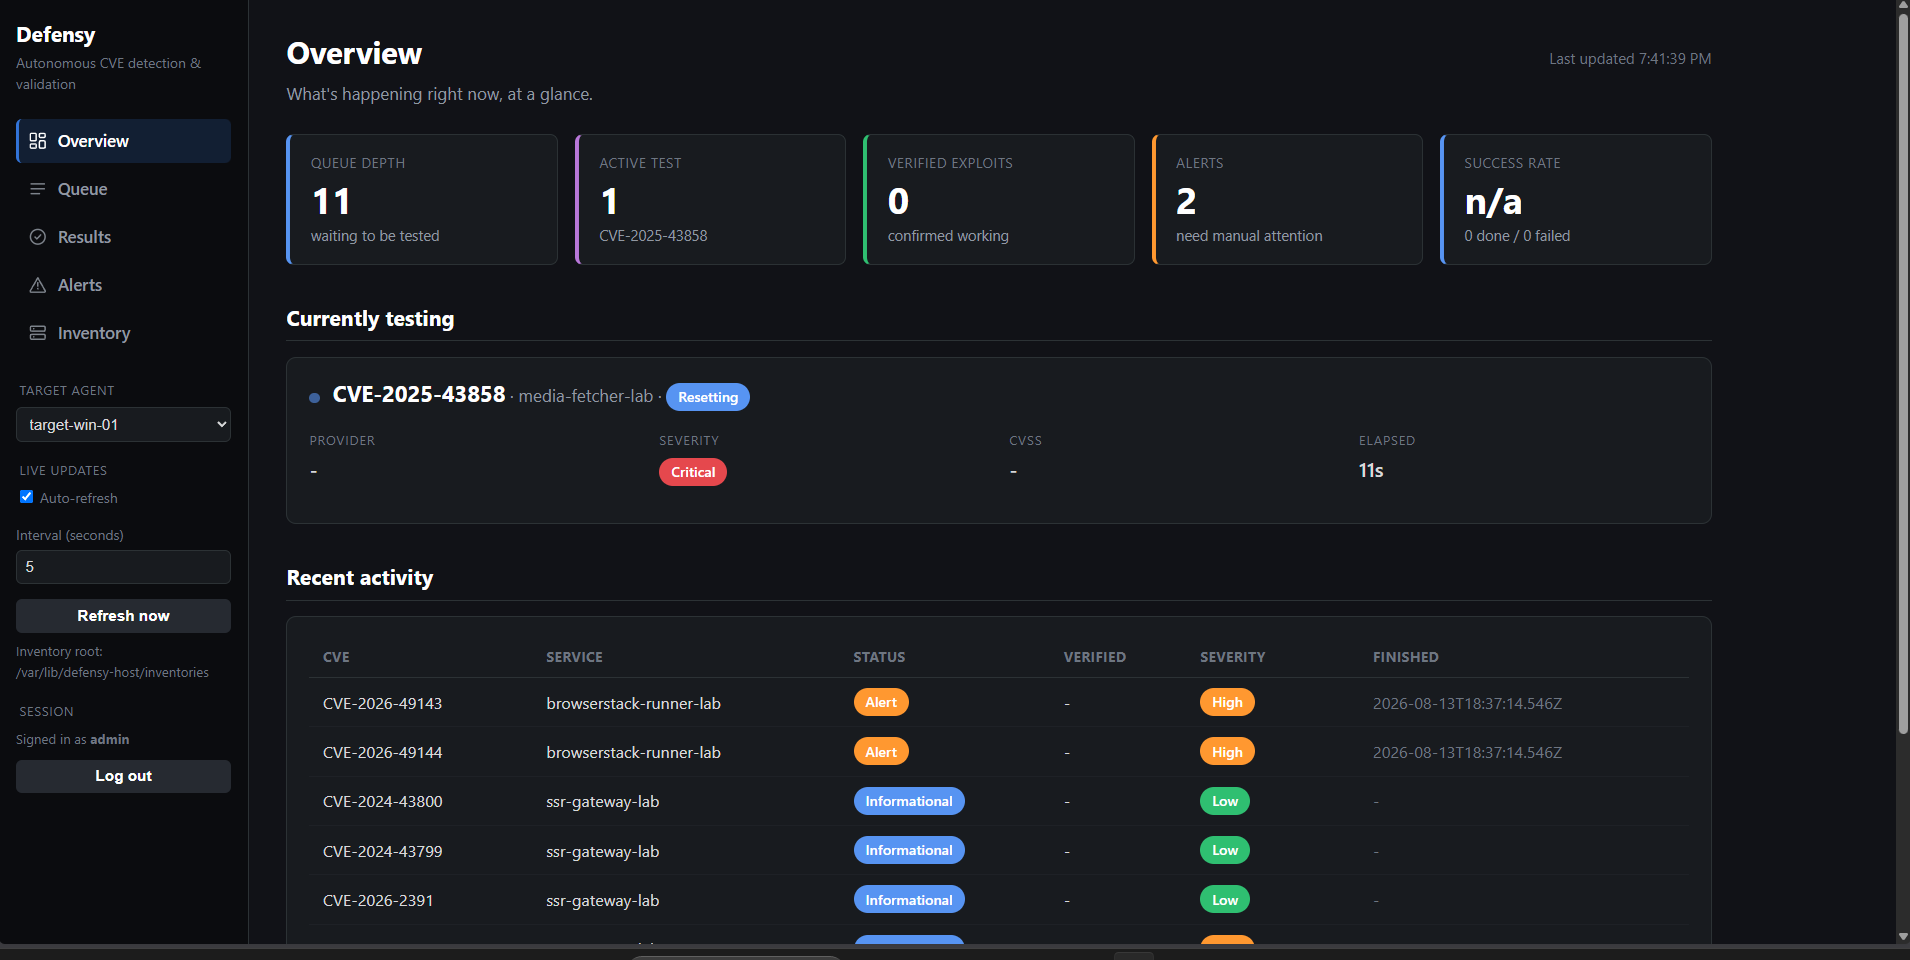Click Low severity badge for CVE-2026-2391
The height and width of the screenshot is (960, 1910).
(1225, 900)
